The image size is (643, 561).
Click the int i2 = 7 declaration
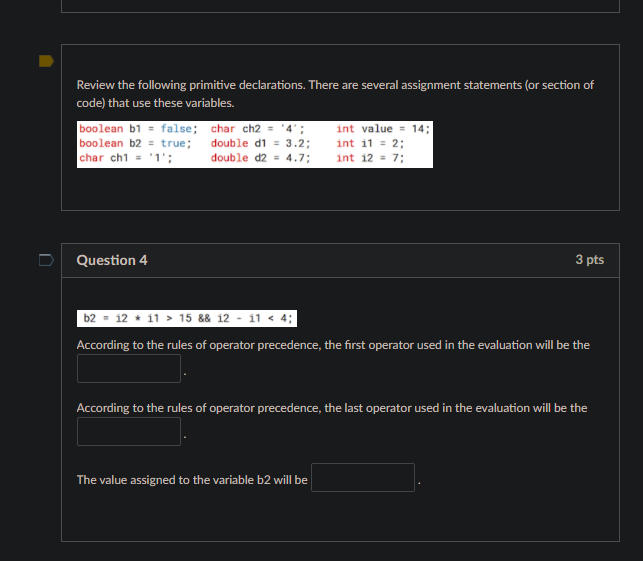pos(370,158)
